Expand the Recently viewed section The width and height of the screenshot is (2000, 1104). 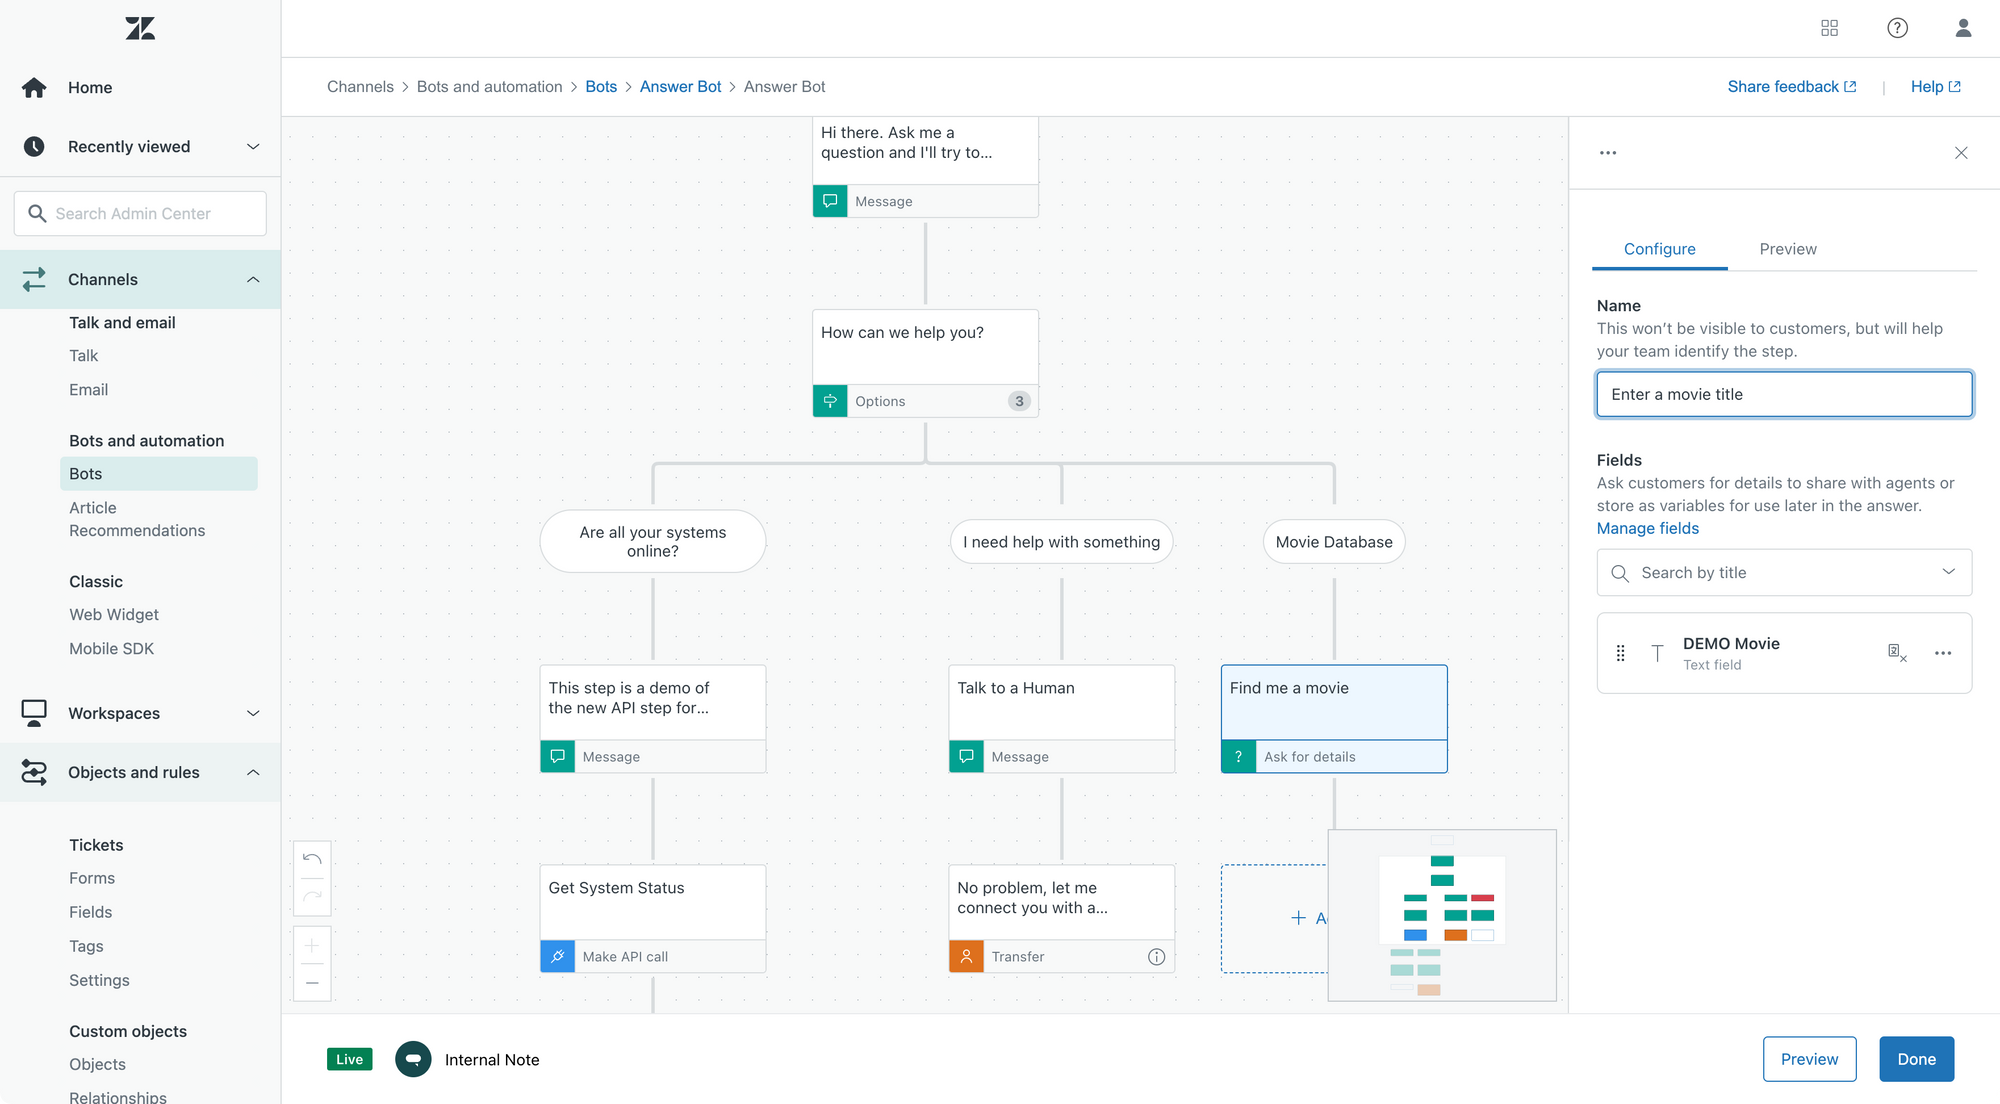click(x=253, y=147)
